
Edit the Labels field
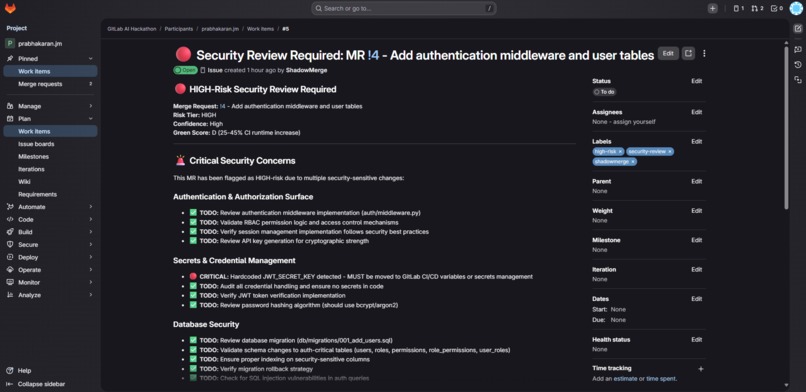697,141
